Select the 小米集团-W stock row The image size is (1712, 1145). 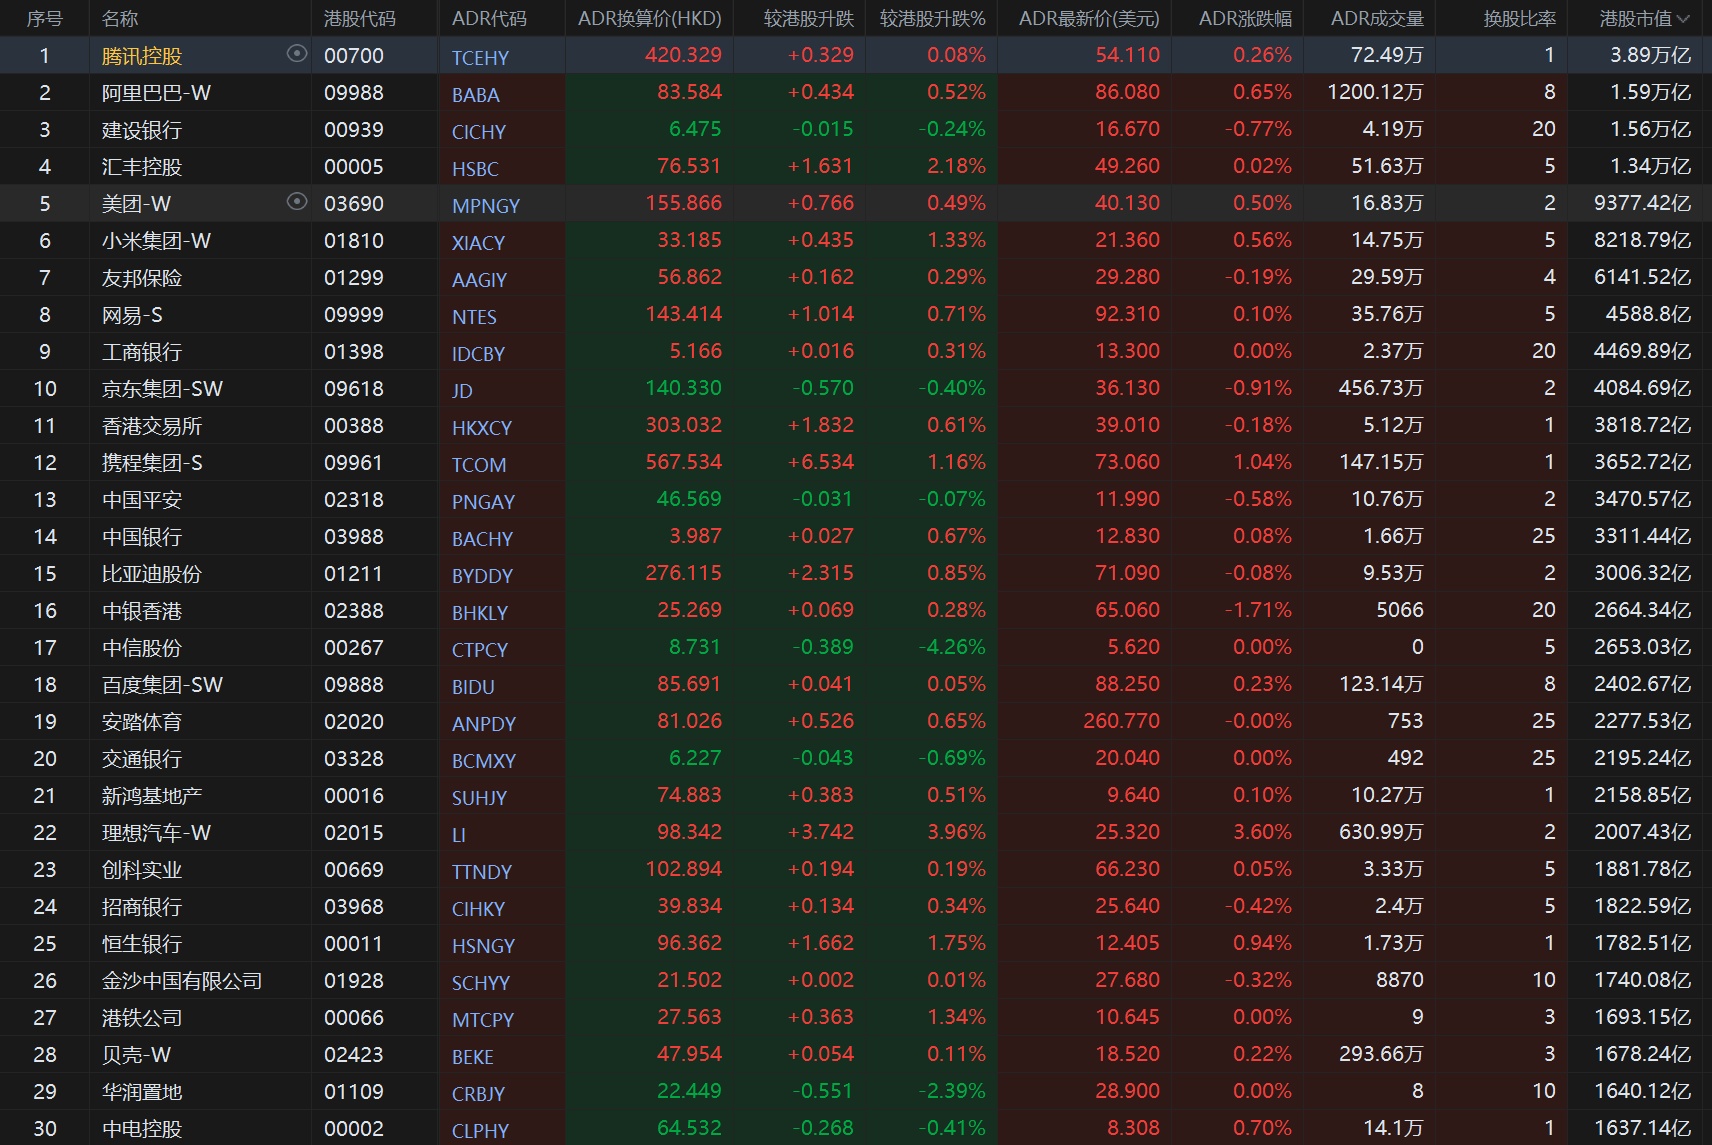pos(156,241)
